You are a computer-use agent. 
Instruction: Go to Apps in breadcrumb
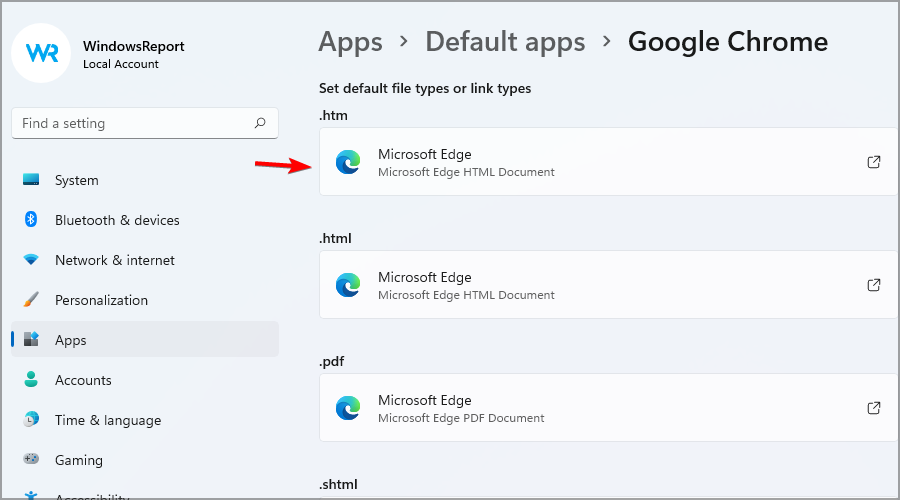[x=350, y=42]
